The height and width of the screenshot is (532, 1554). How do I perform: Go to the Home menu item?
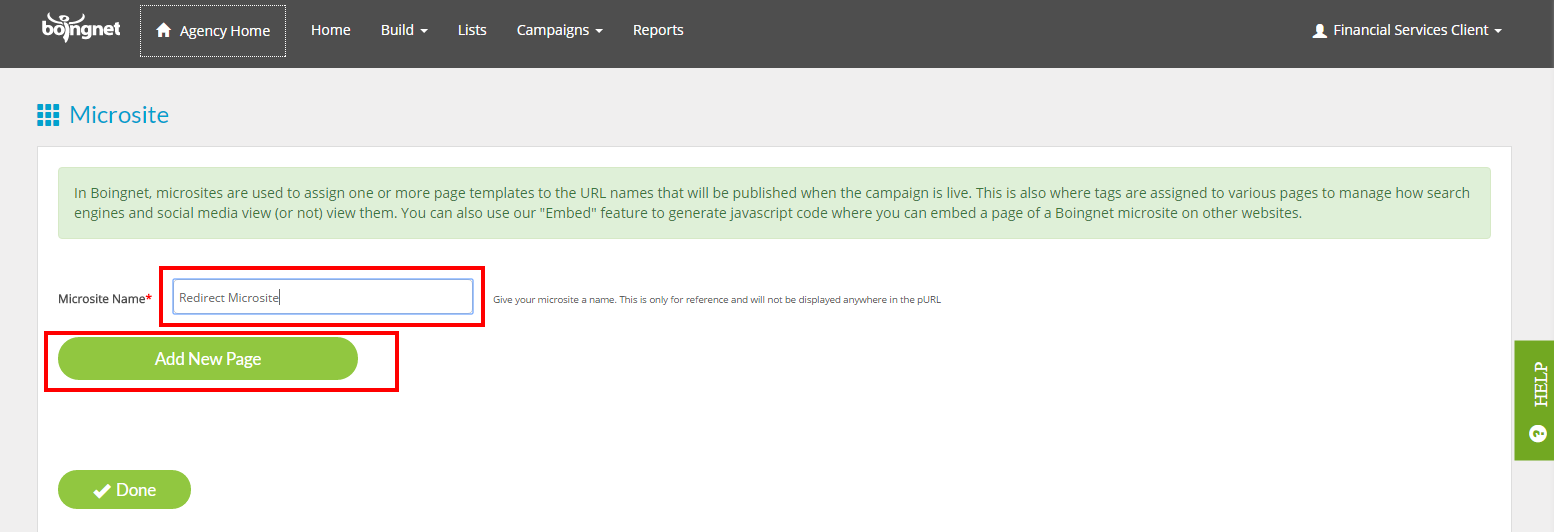click(x=331, y=30)
